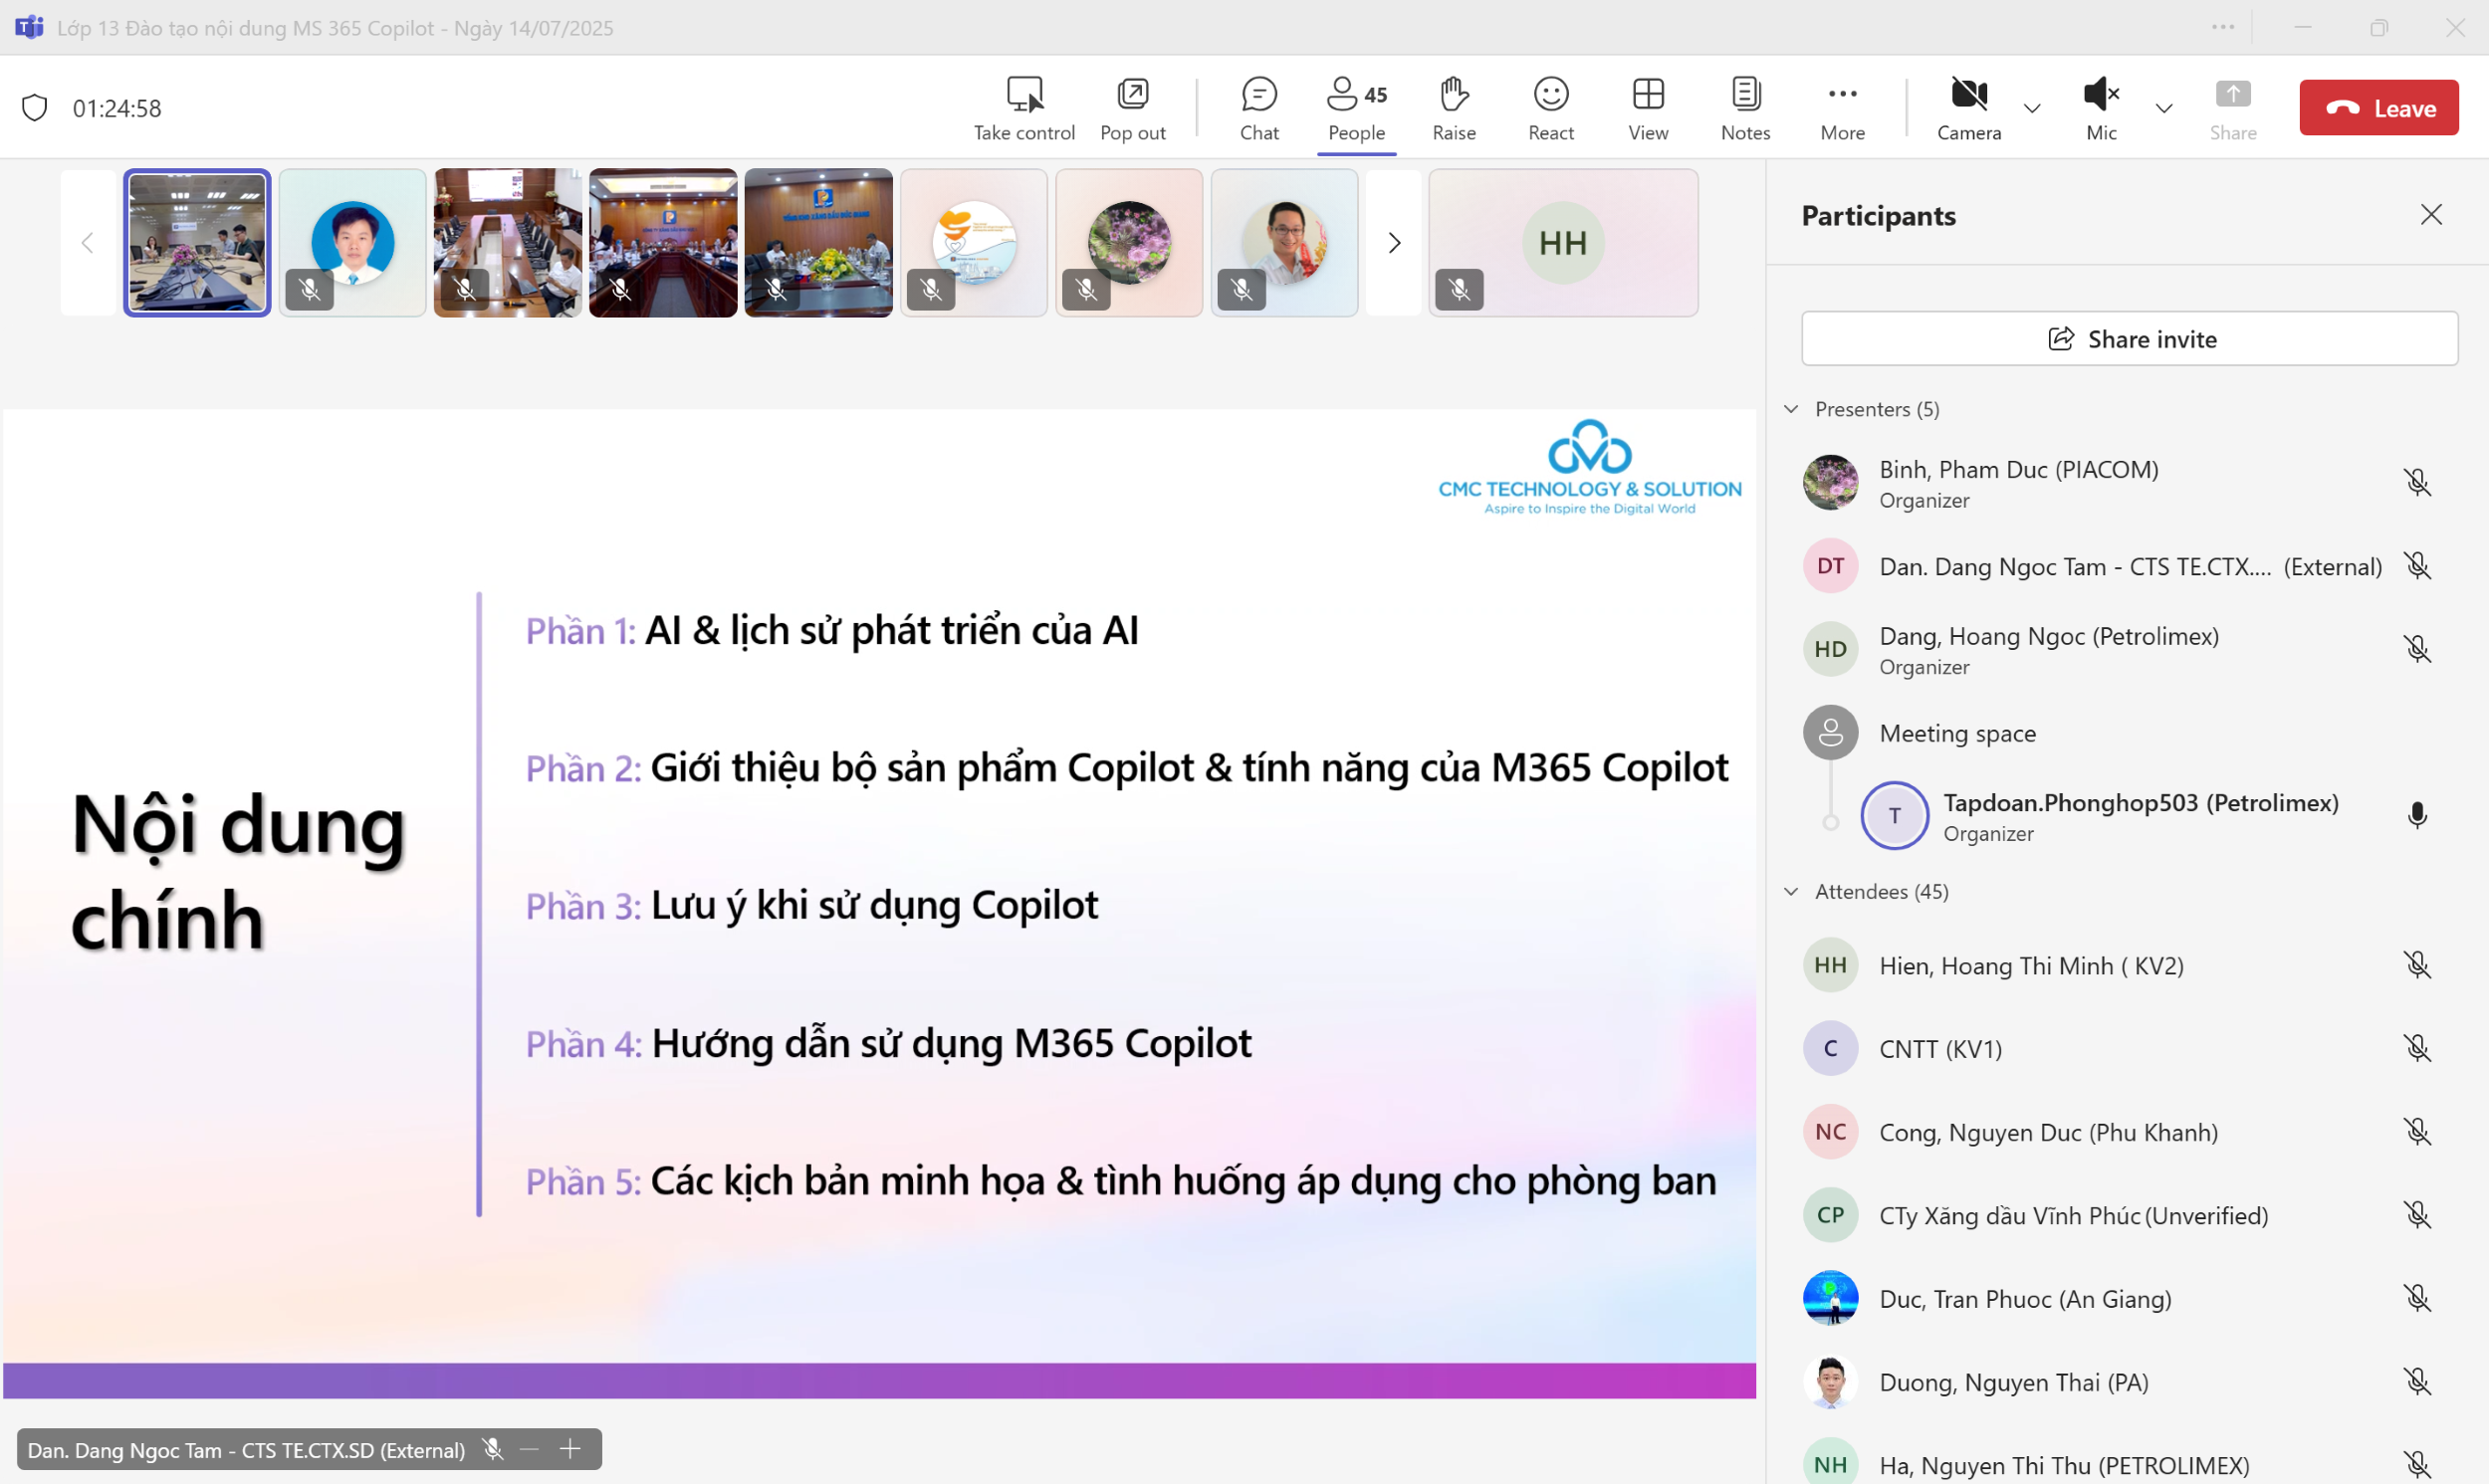This screenshot has width=2489, height=1484.
Task: Click Take control of presentation
Action: point(1024,106)
